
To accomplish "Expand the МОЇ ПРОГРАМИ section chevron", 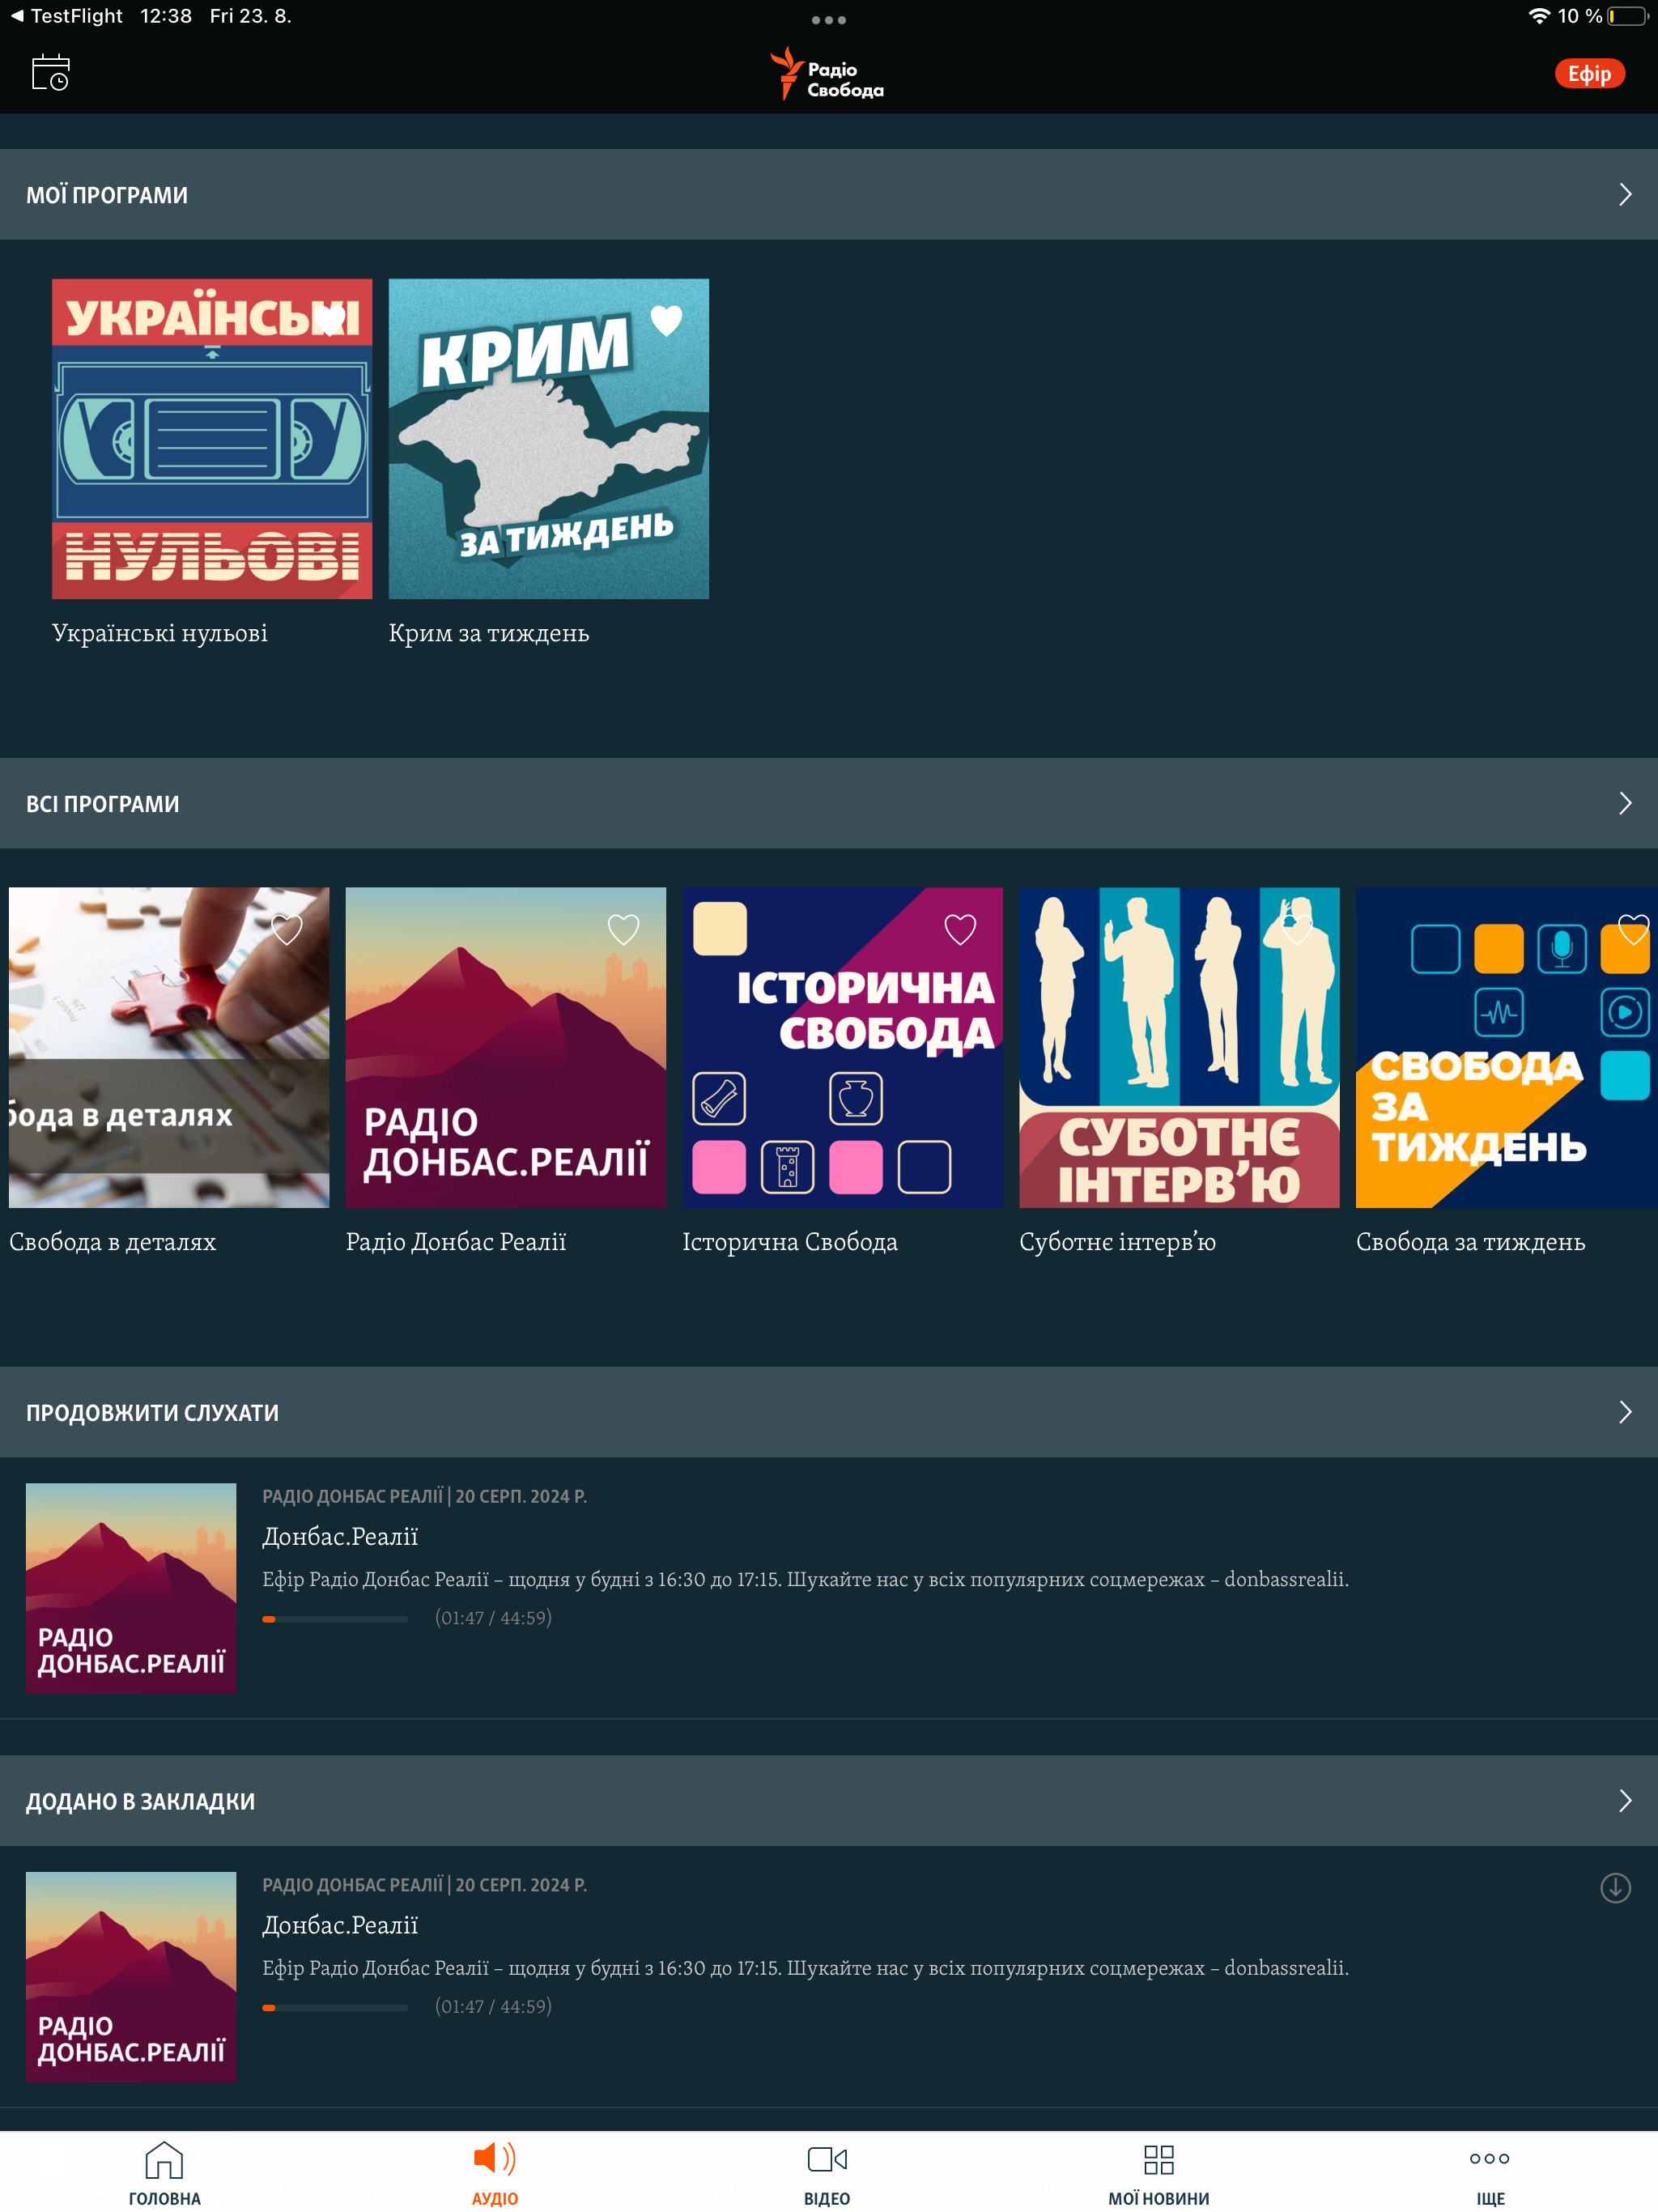I will (1625, 195).
